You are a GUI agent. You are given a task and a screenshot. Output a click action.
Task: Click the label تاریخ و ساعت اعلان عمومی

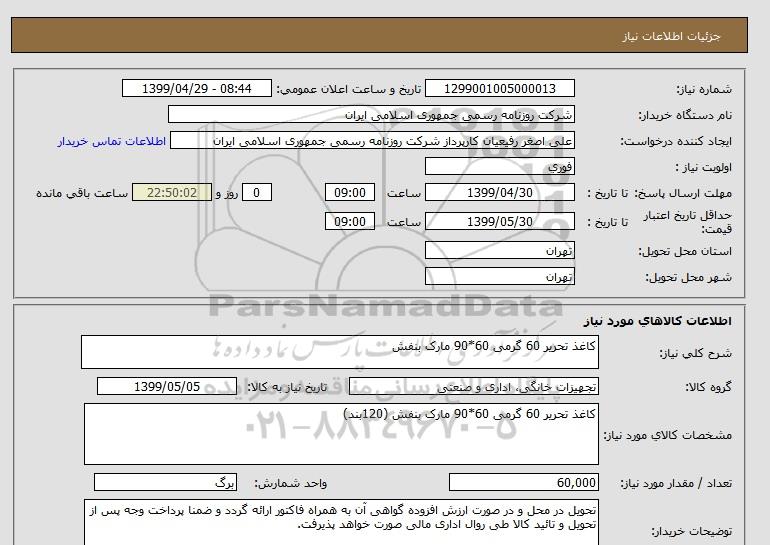click(x=349, y=89)
